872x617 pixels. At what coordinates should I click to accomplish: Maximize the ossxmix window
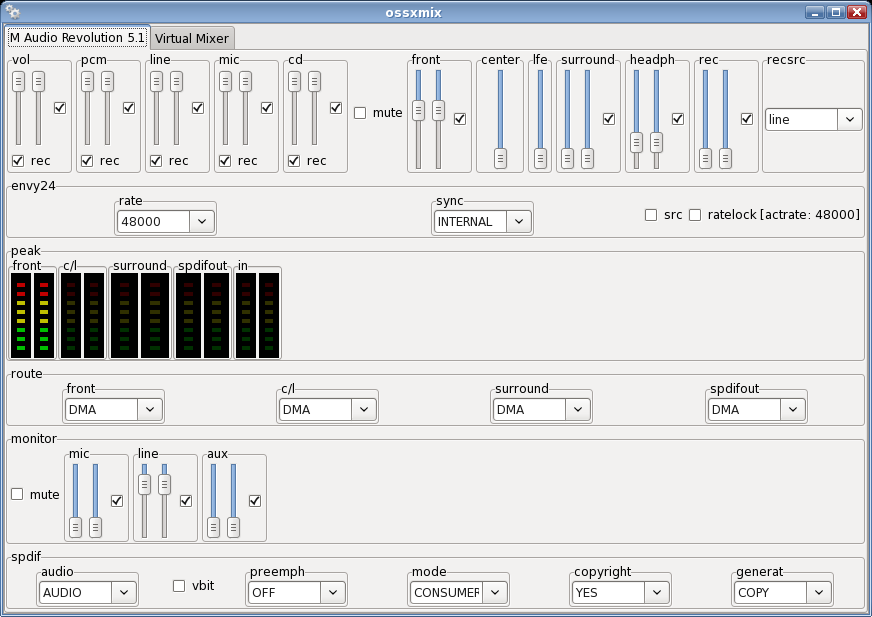[x=836, y=12]
